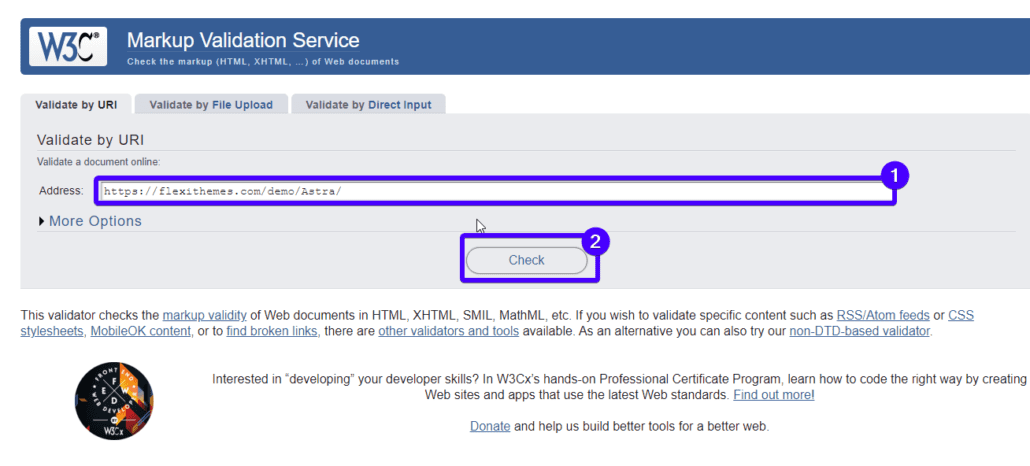
Task: Click the Check button
Action: pyautogui.click(x=527, y=260)
